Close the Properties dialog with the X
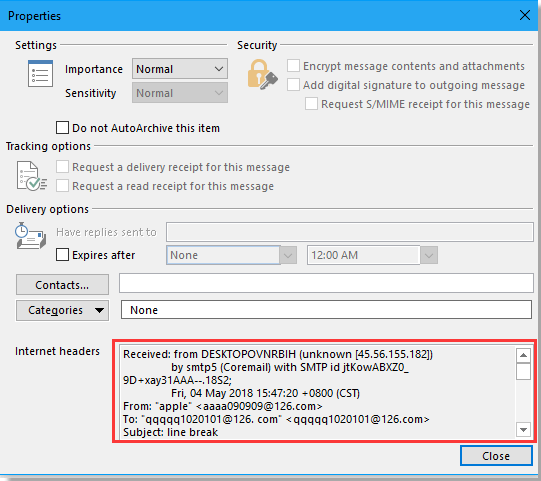The height and width of the screenshot is (481, 541). [x=525, y=15]
